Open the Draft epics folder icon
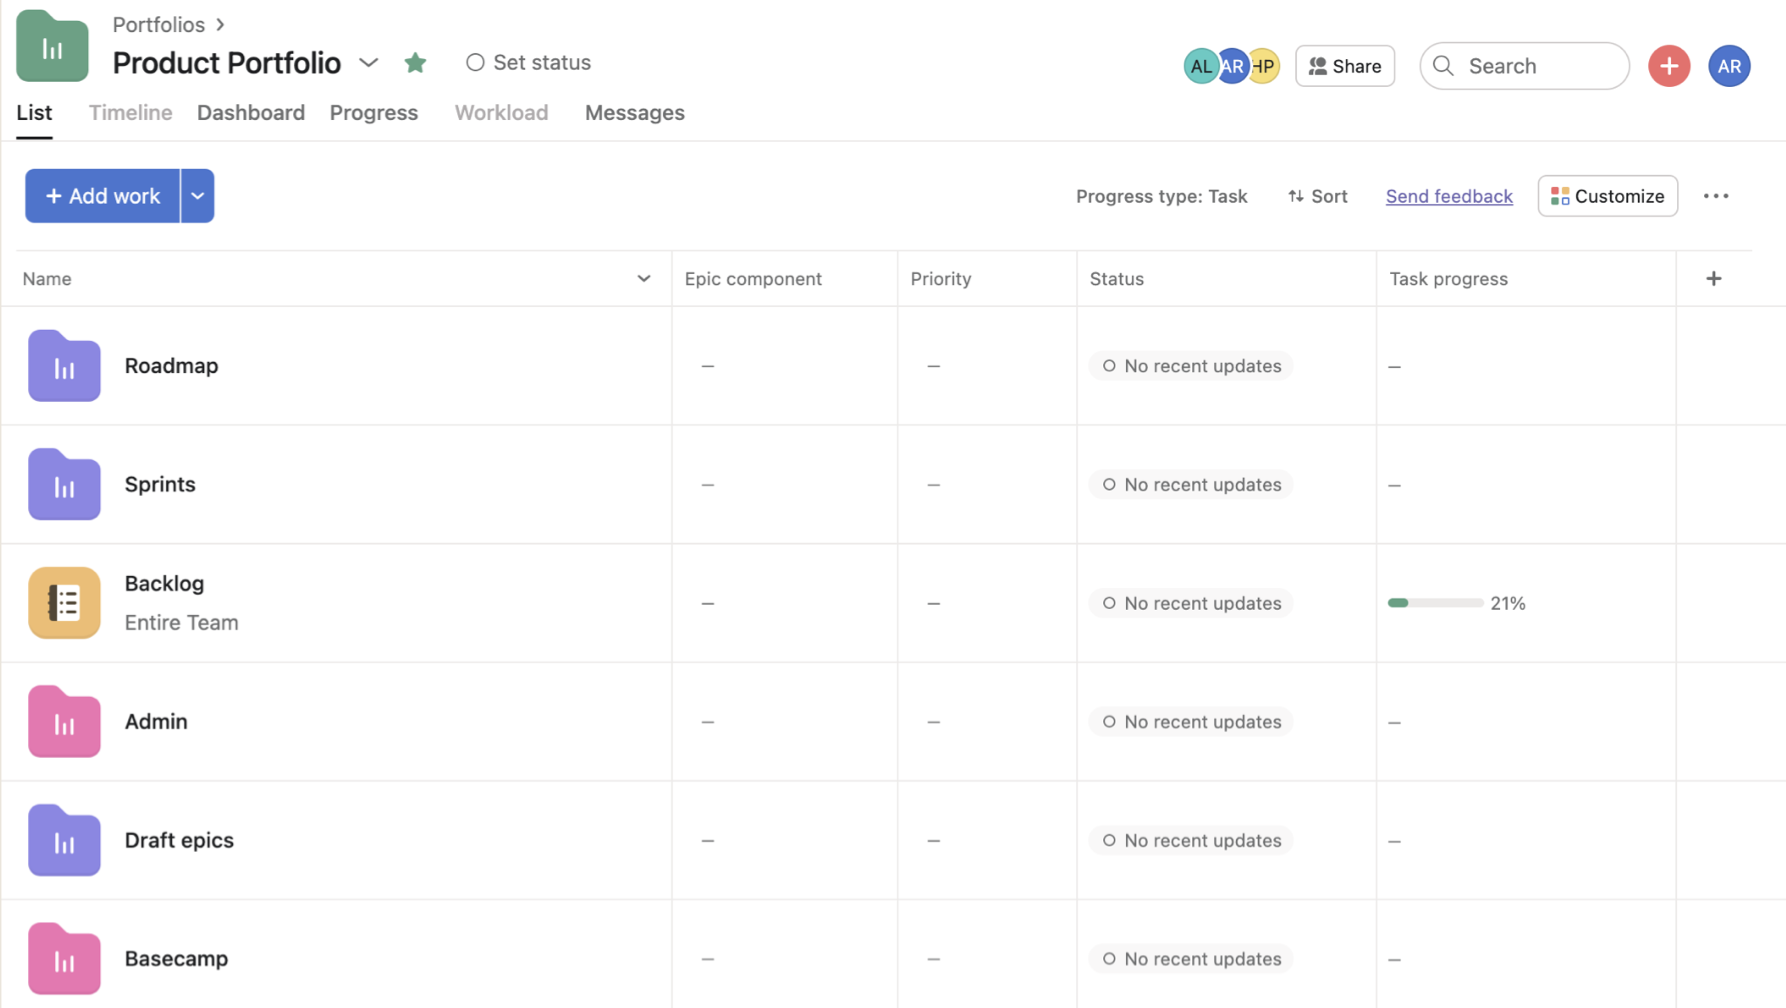This screenshot has width=1786, height=1008. [x=64, y=840]
